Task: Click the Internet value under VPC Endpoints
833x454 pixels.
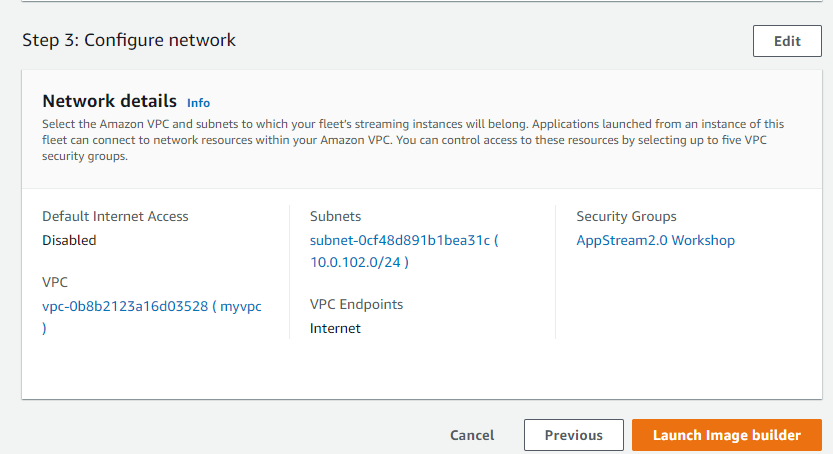Action: (335, 328)
